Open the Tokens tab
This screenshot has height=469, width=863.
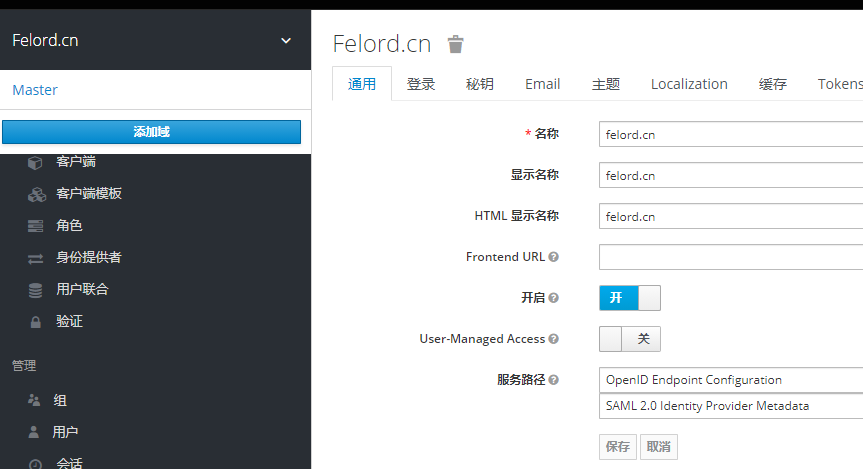840,84
